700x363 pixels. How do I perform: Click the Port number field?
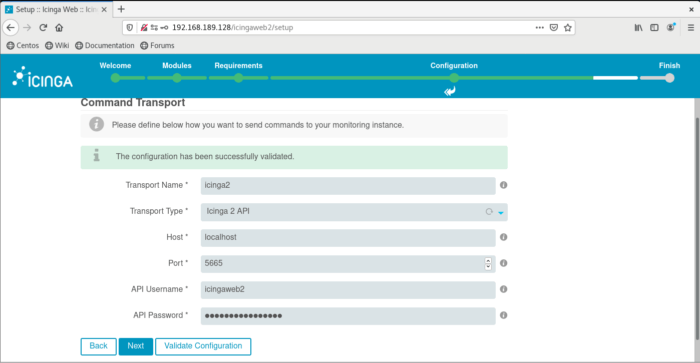tap(348, 263)
